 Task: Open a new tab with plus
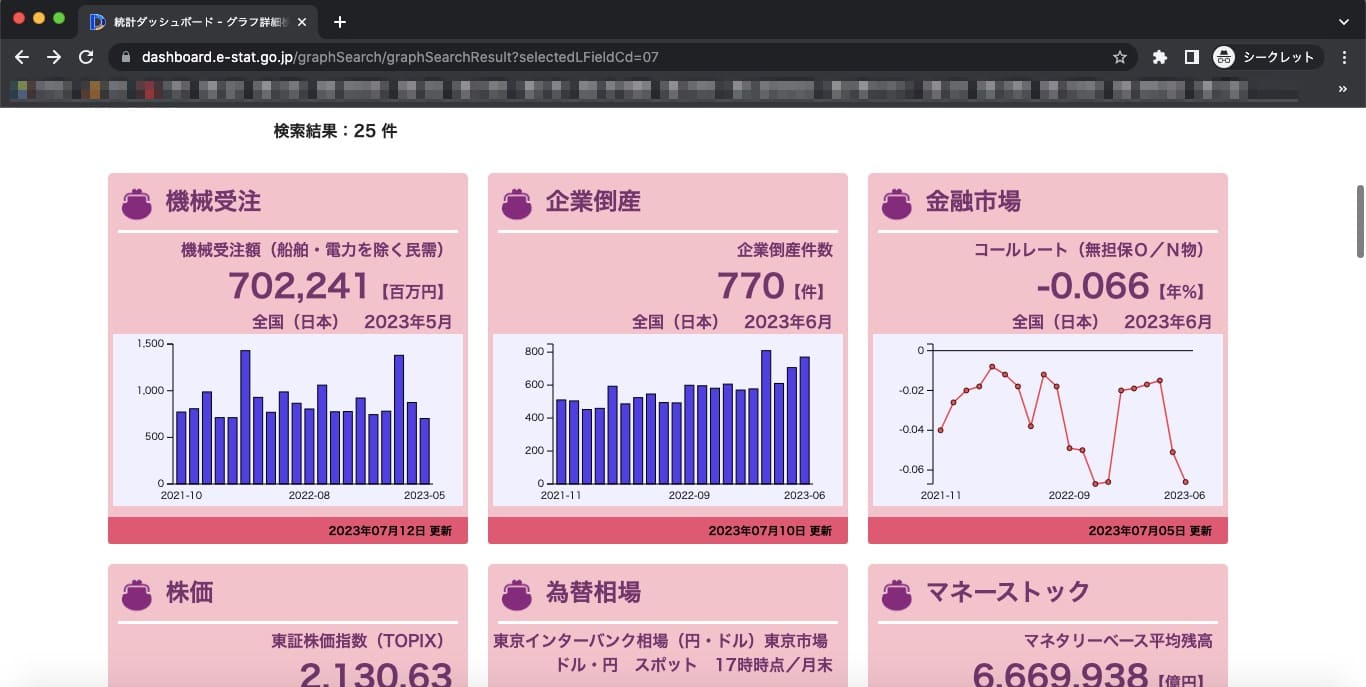pyautogui.click(x=340, y=22)
